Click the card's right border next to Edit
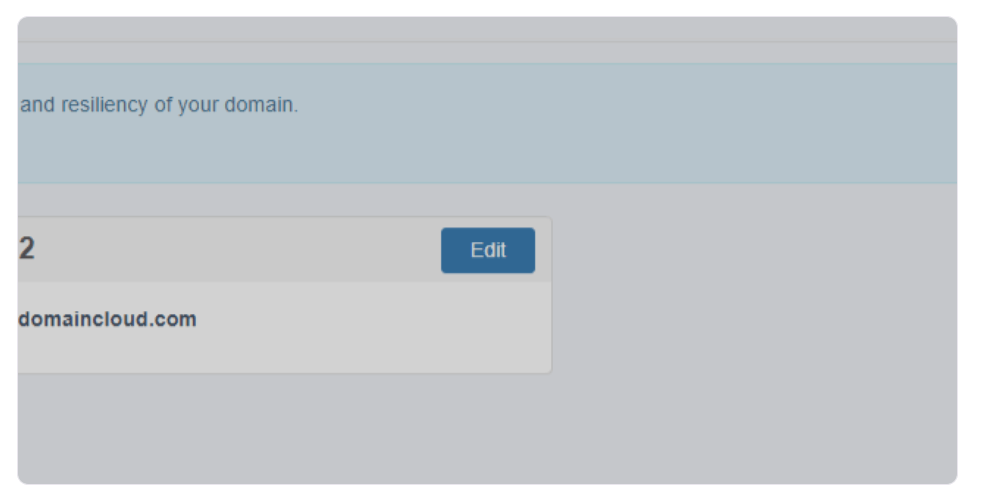The width and height of the screenshot is (992, 499). click(x=551, y=250)
